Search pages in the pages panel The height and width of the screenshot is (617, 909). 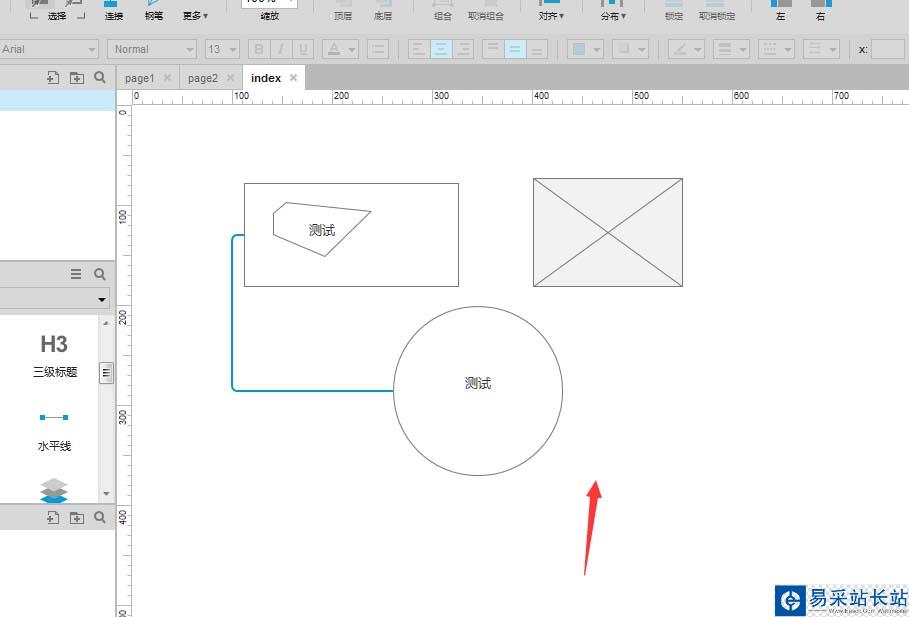point(100,78)
